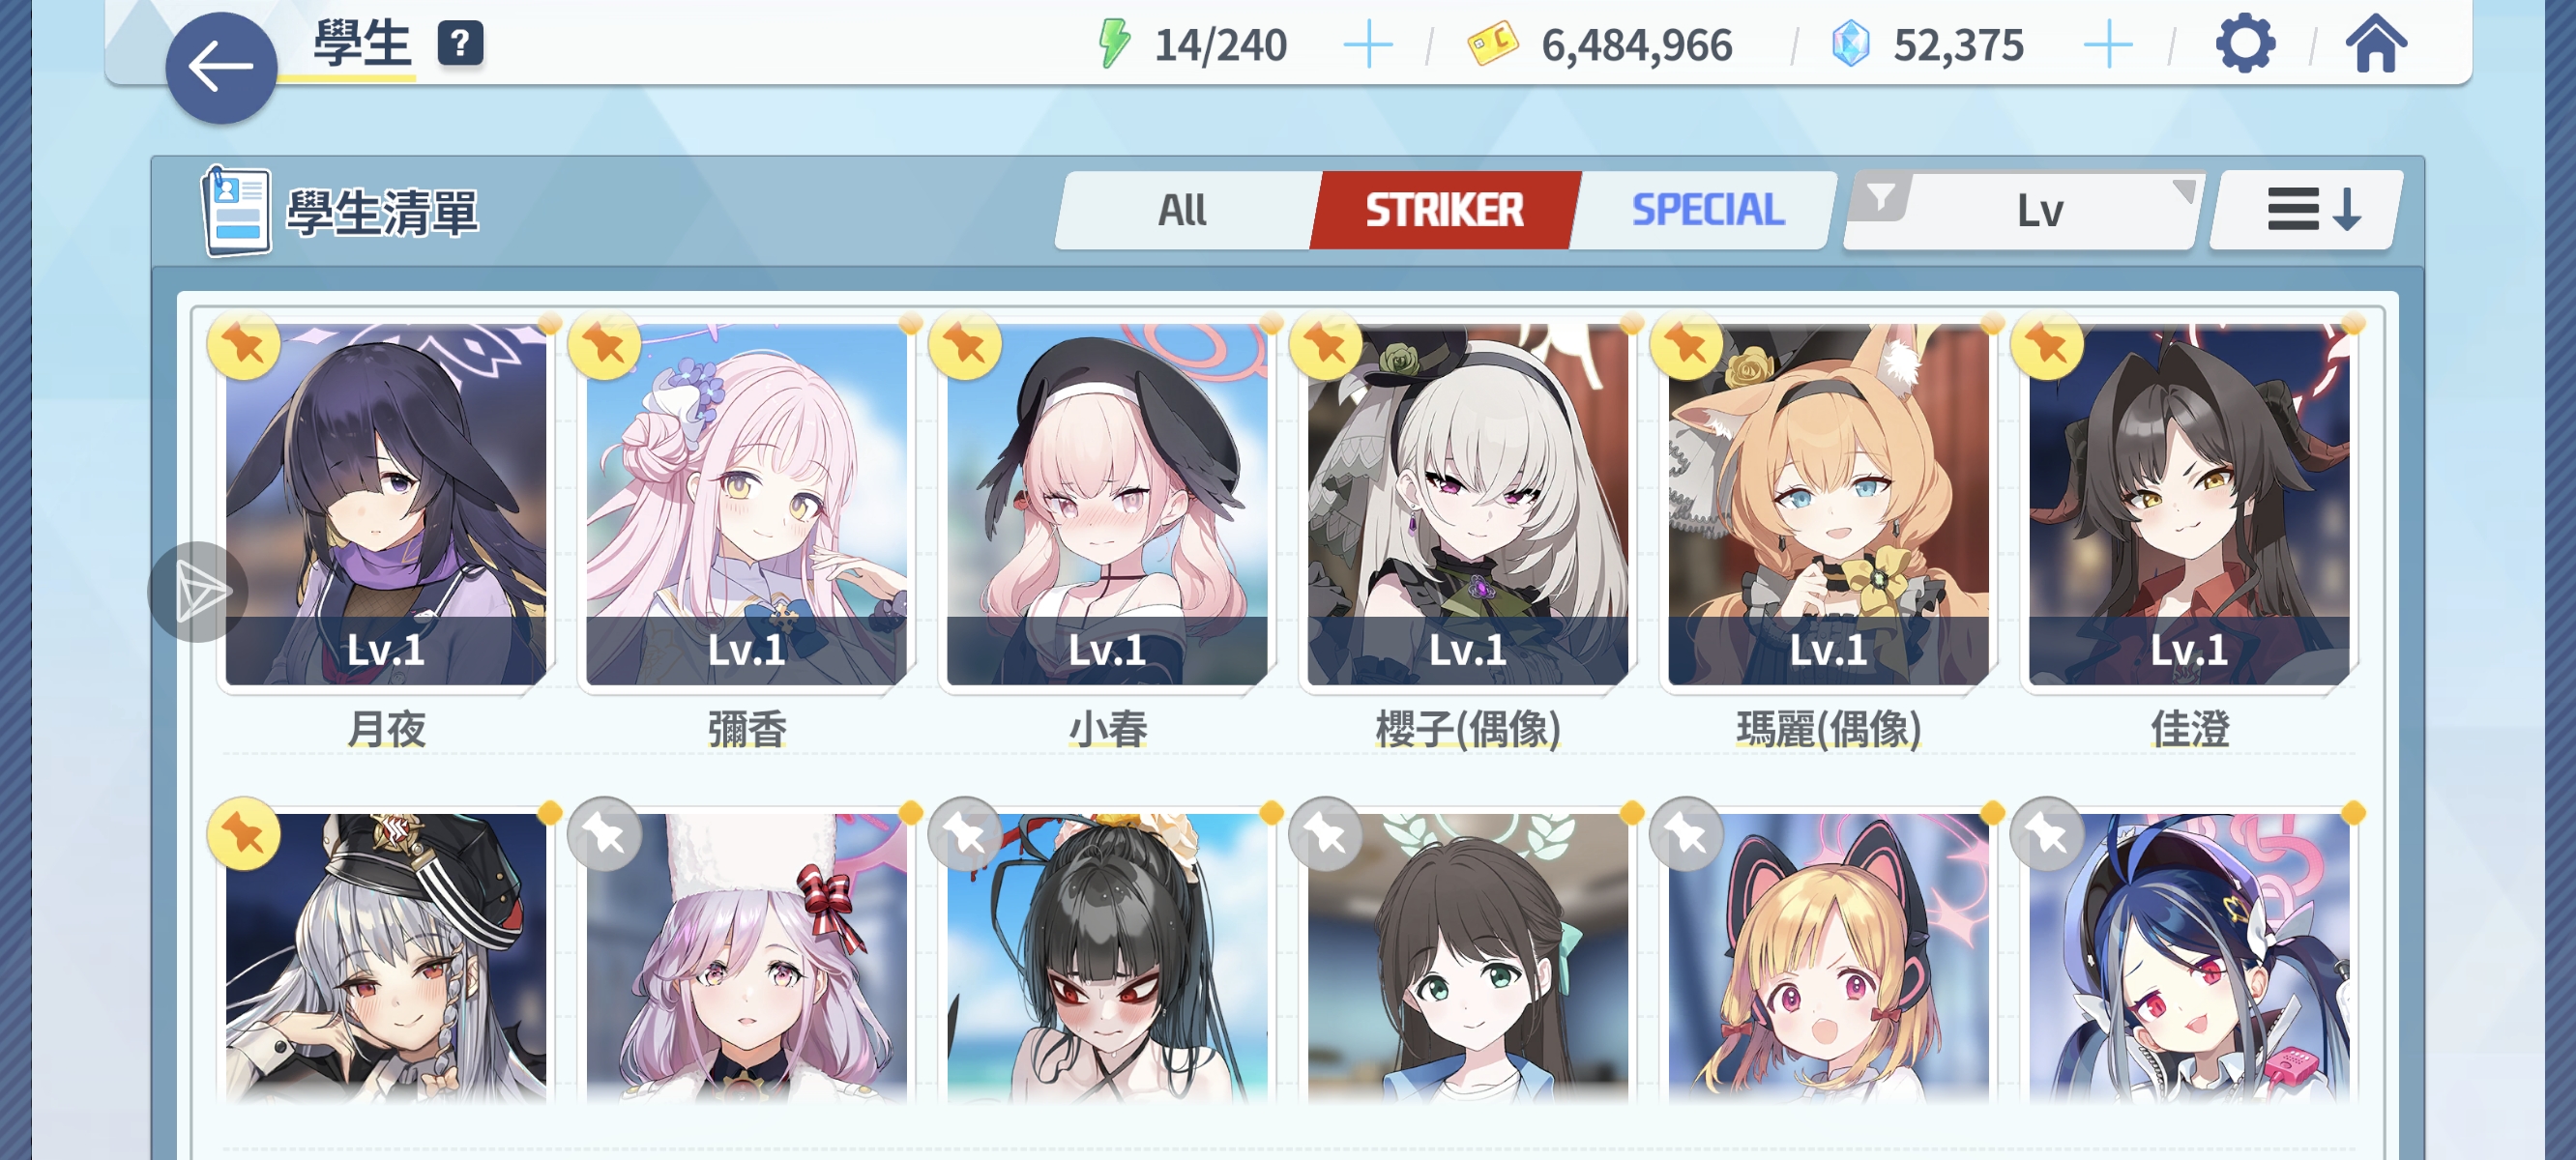Open the filter funnel options

tap(1880, 198)
